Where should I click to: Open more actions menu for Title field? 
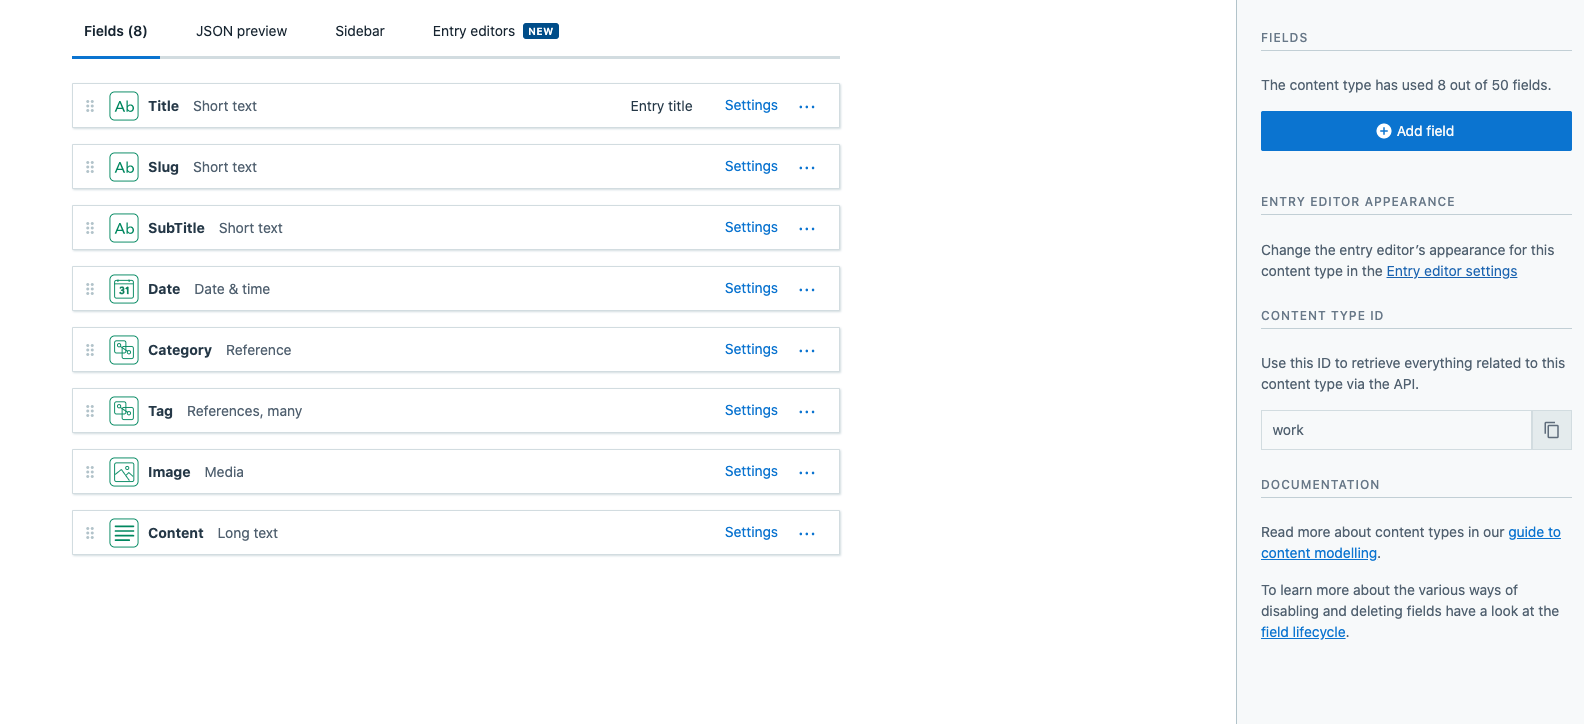[x=807, y=107]
